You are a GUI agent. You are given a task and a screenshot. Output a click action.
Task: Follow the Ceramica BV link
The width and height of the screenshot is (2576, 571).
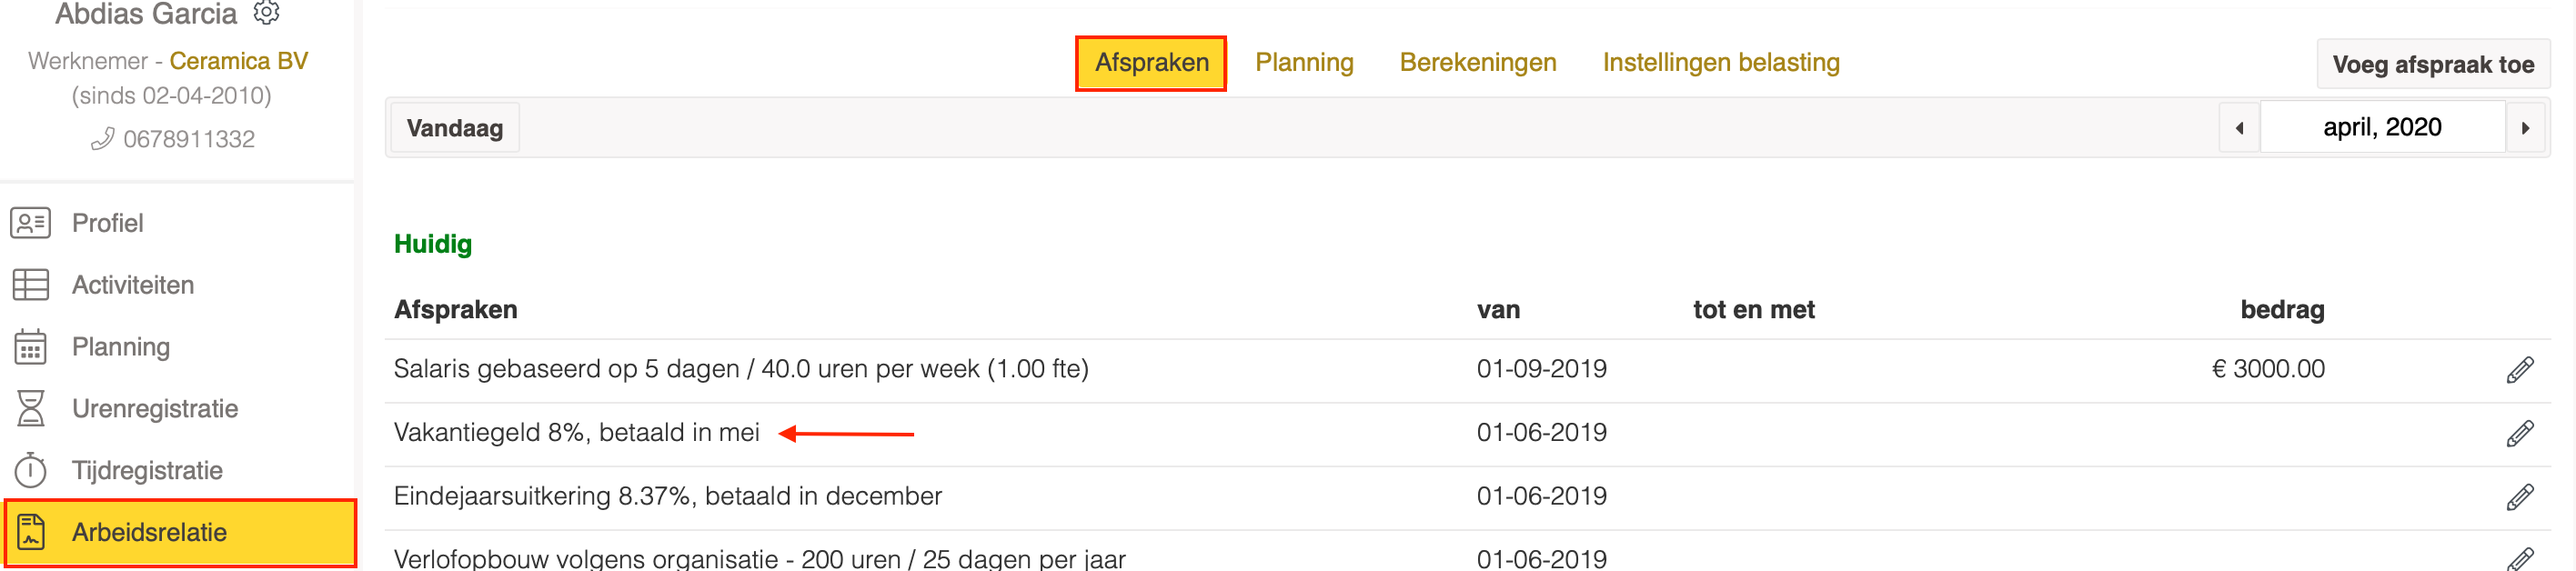238,61
